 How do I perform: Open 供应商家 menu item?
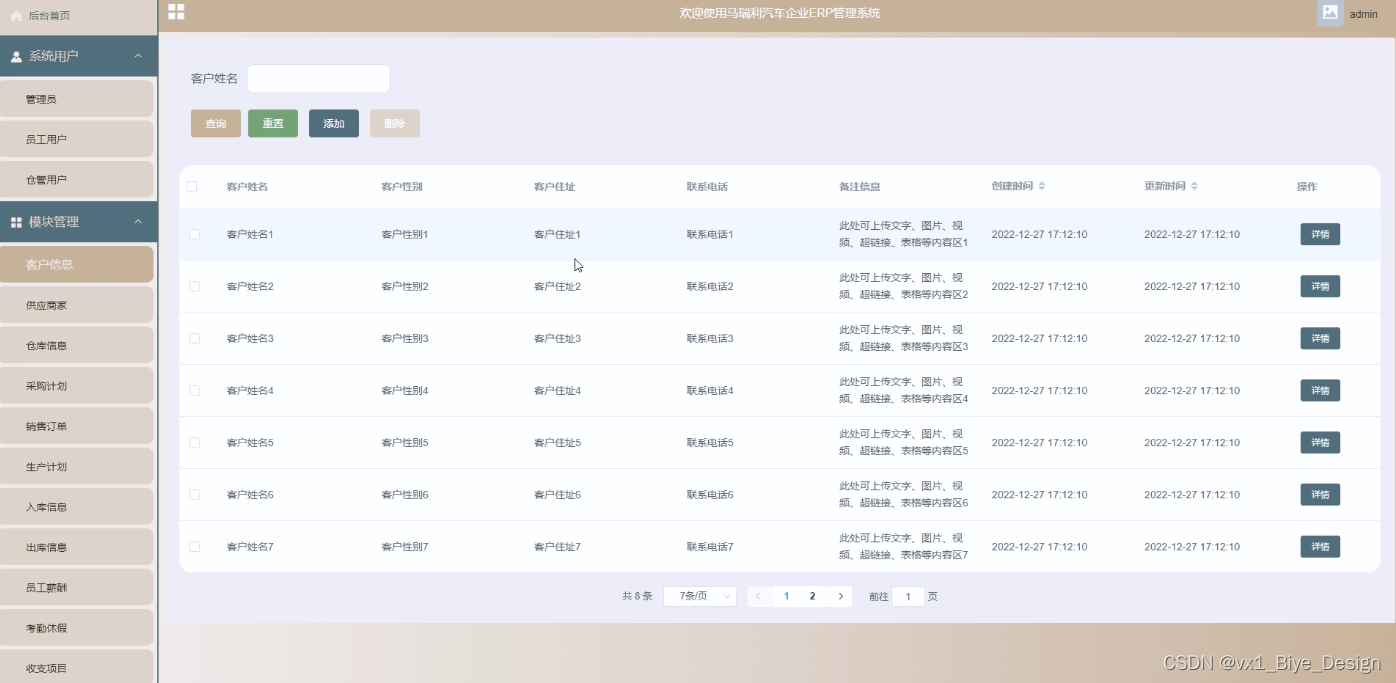click(77, 305)
